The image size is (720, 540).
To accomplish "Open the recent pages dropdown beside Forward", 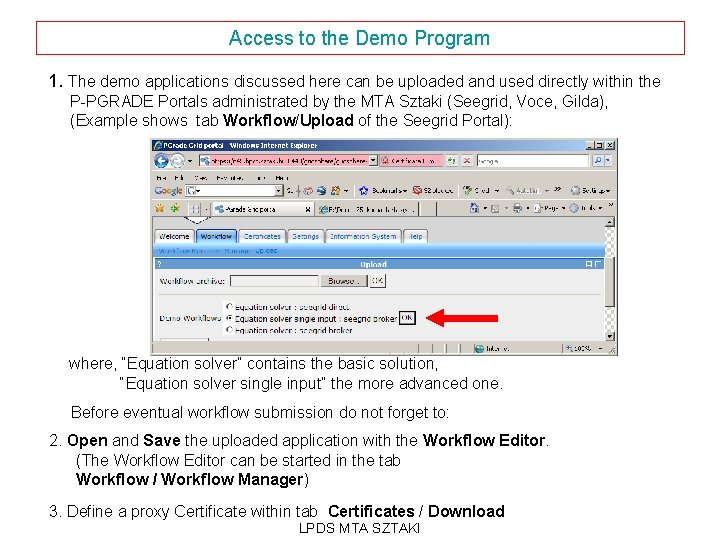I will point(190,161).
